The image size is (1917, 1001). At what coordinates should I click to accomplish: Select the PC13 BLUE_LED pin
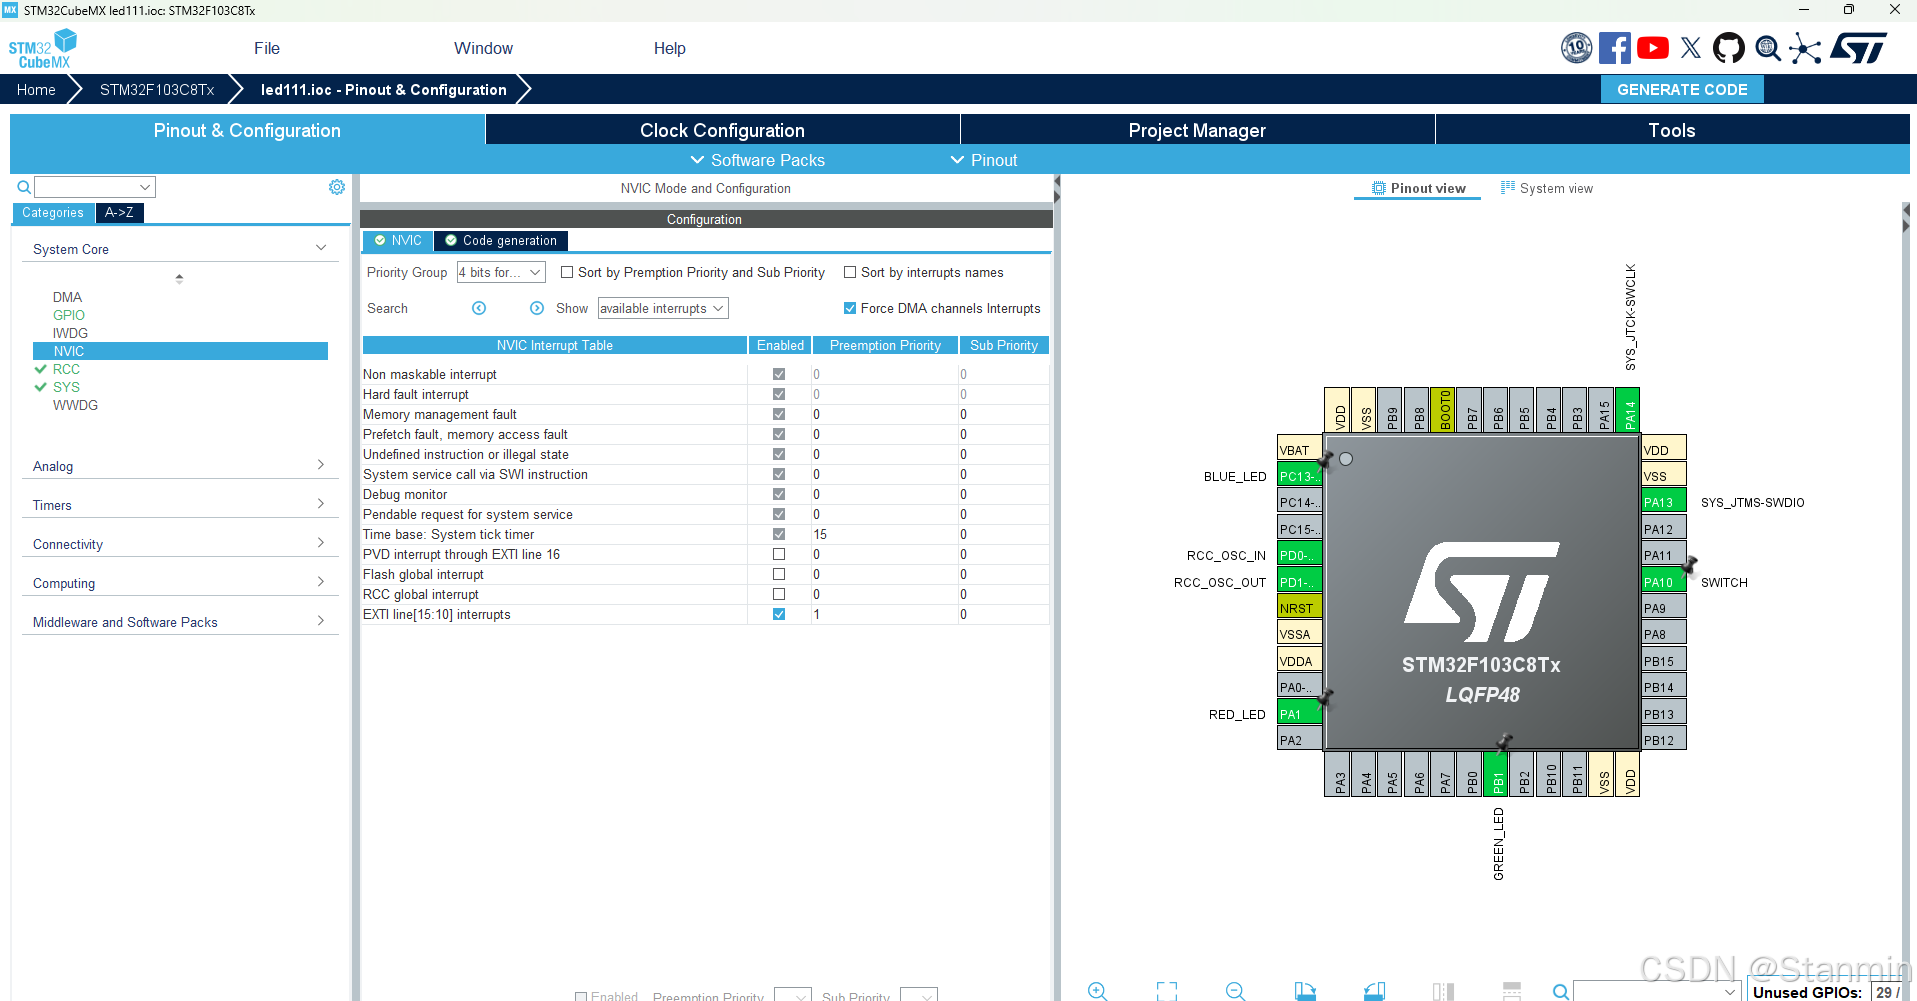tap(1299, 476)
